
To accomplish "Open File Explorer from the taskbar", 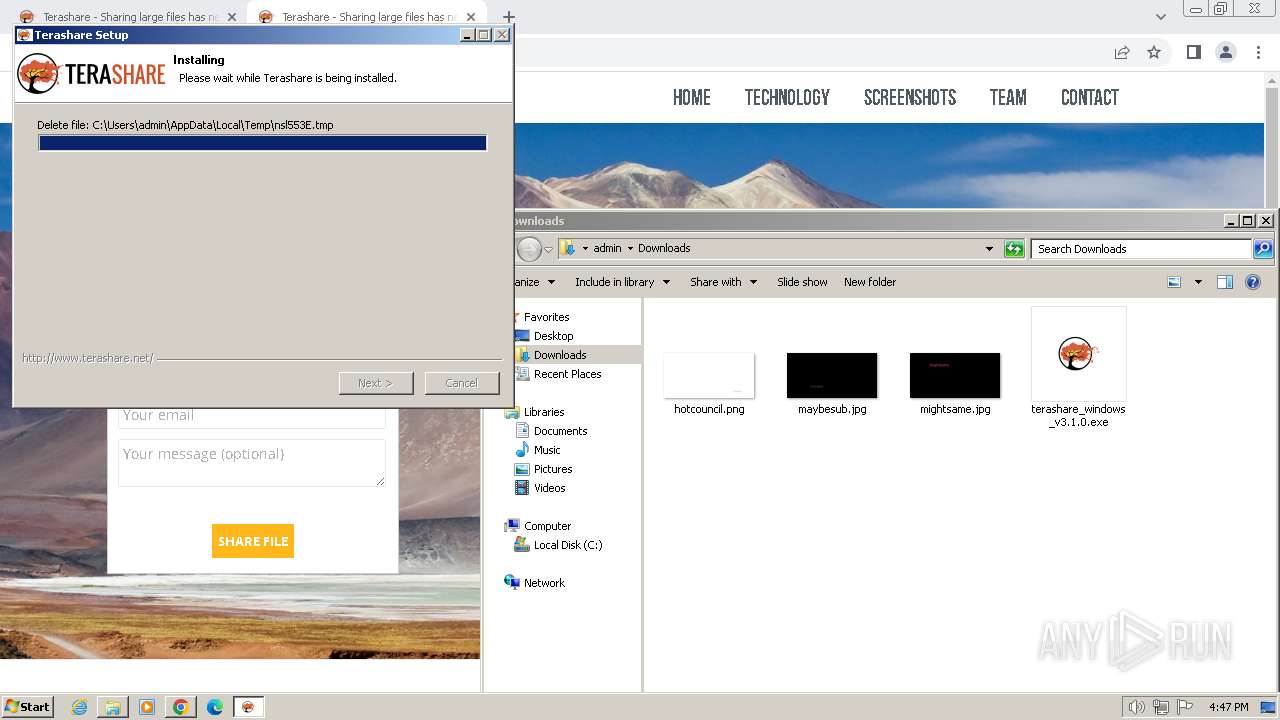I will 113,707.
